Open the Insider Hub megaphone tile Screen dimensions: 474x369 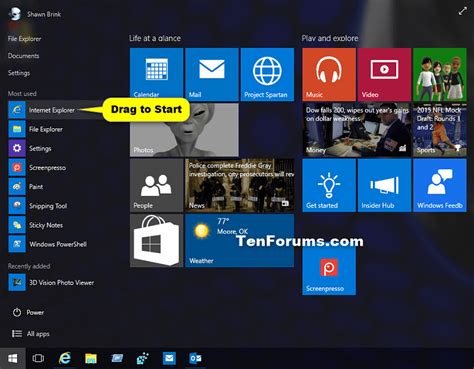pyautogui.click(x=384, y=185)
